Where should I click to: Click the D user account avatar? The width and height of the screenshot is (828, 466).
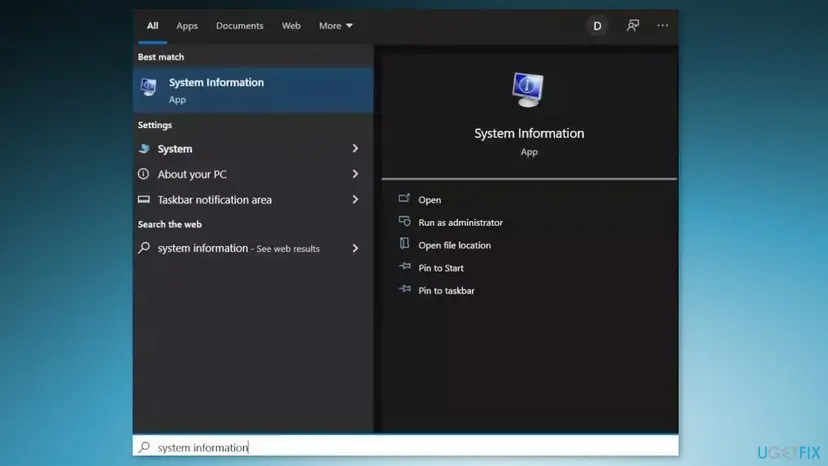point(597,26)
